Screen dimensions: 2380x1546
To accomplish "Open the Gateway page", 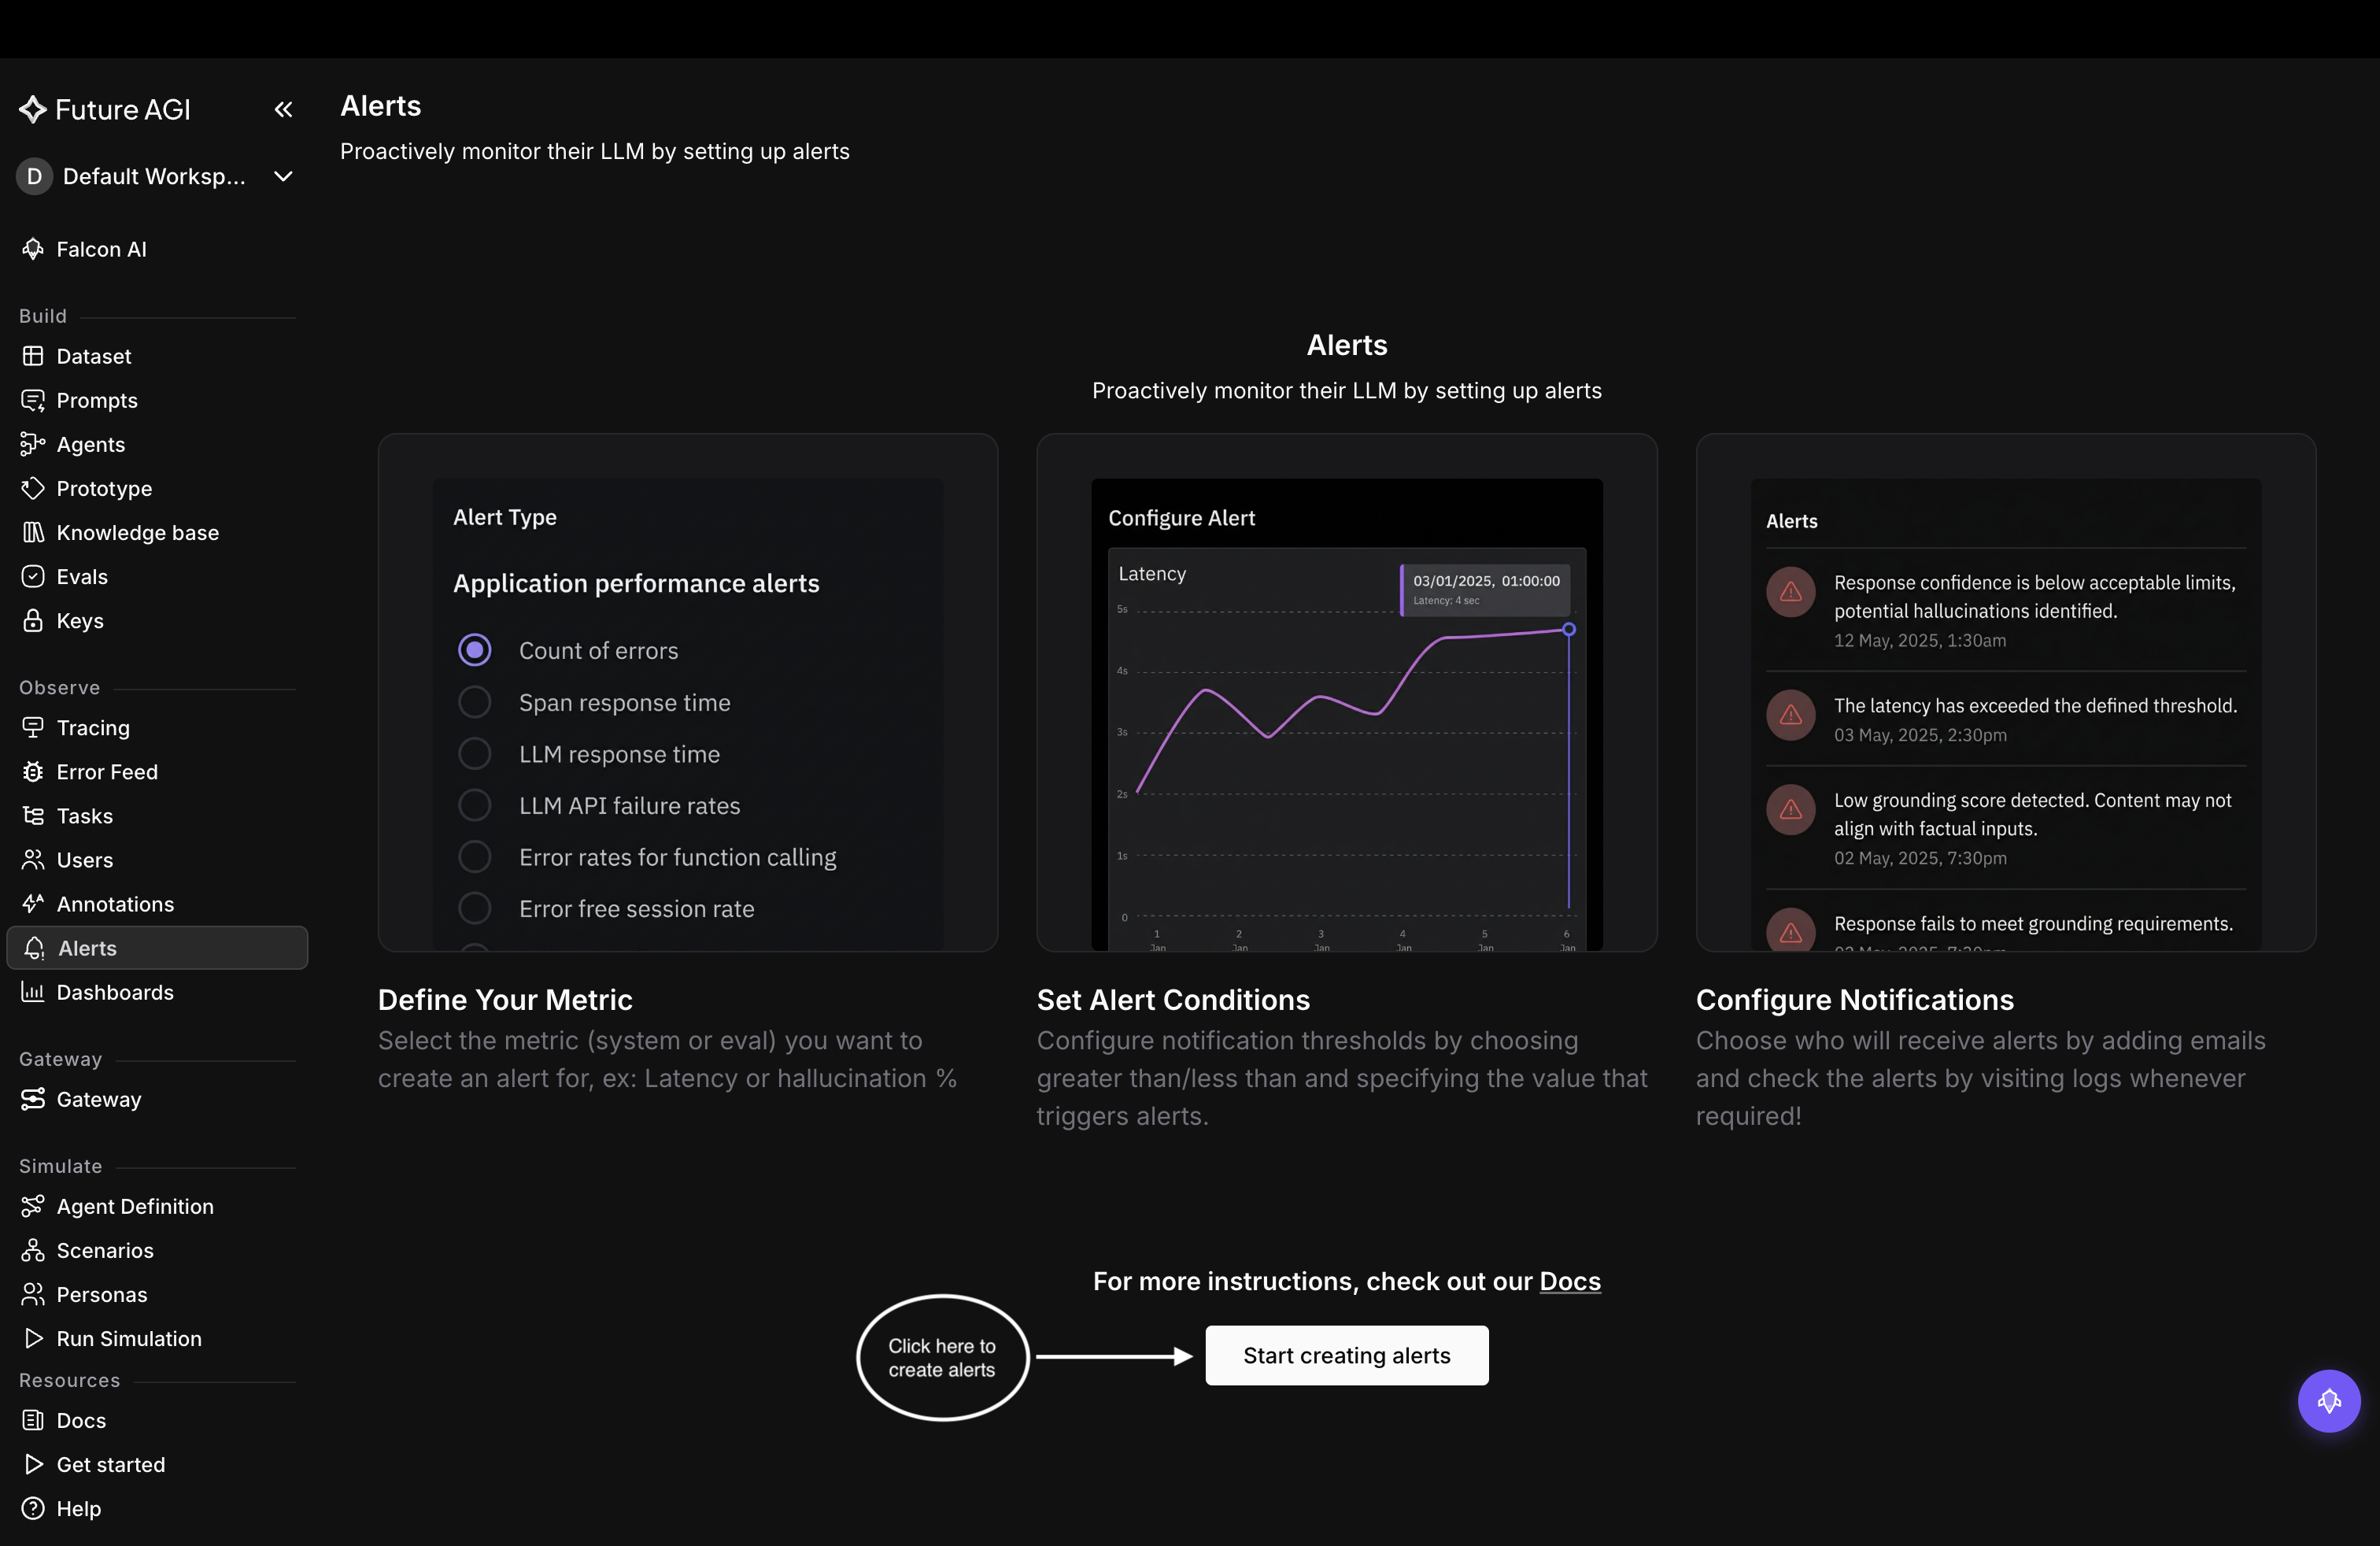I will click(x=157, y=1098).
